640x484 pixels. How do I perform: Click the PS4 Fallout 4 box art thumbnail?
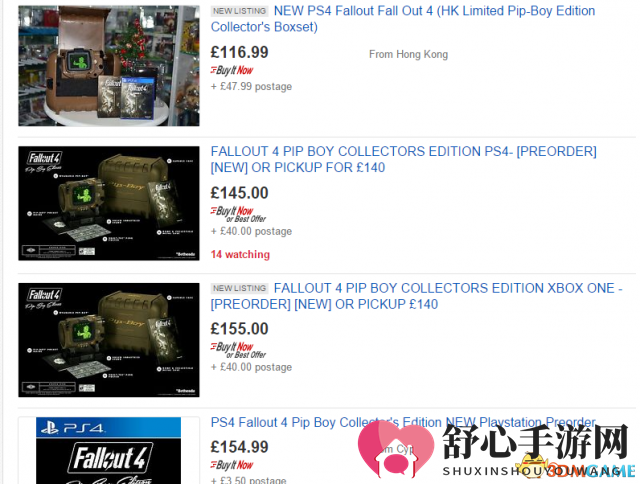(x=109, y=451)
